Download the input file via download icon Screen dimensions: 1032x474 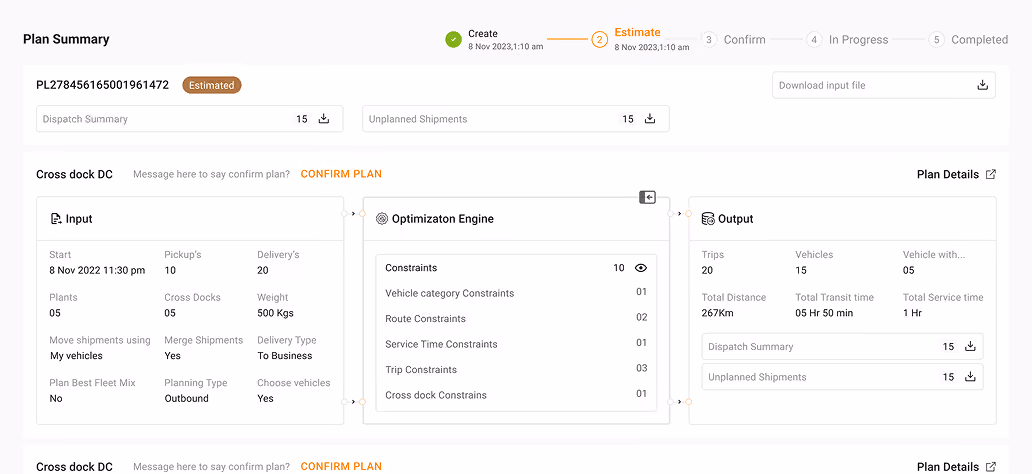coord(983,85)
